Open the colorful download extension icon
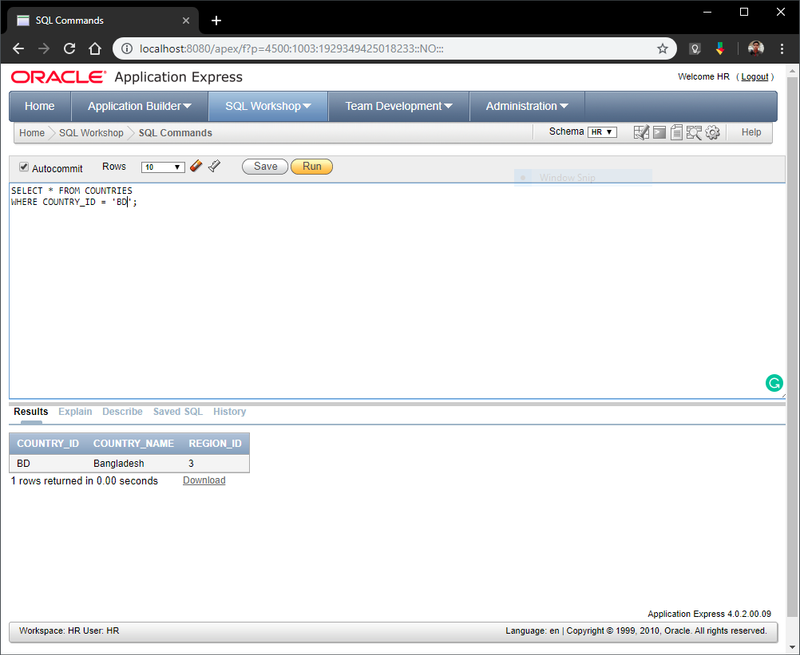Image resolution: width=800 pixels, height=655 pixels. [720, 48]
